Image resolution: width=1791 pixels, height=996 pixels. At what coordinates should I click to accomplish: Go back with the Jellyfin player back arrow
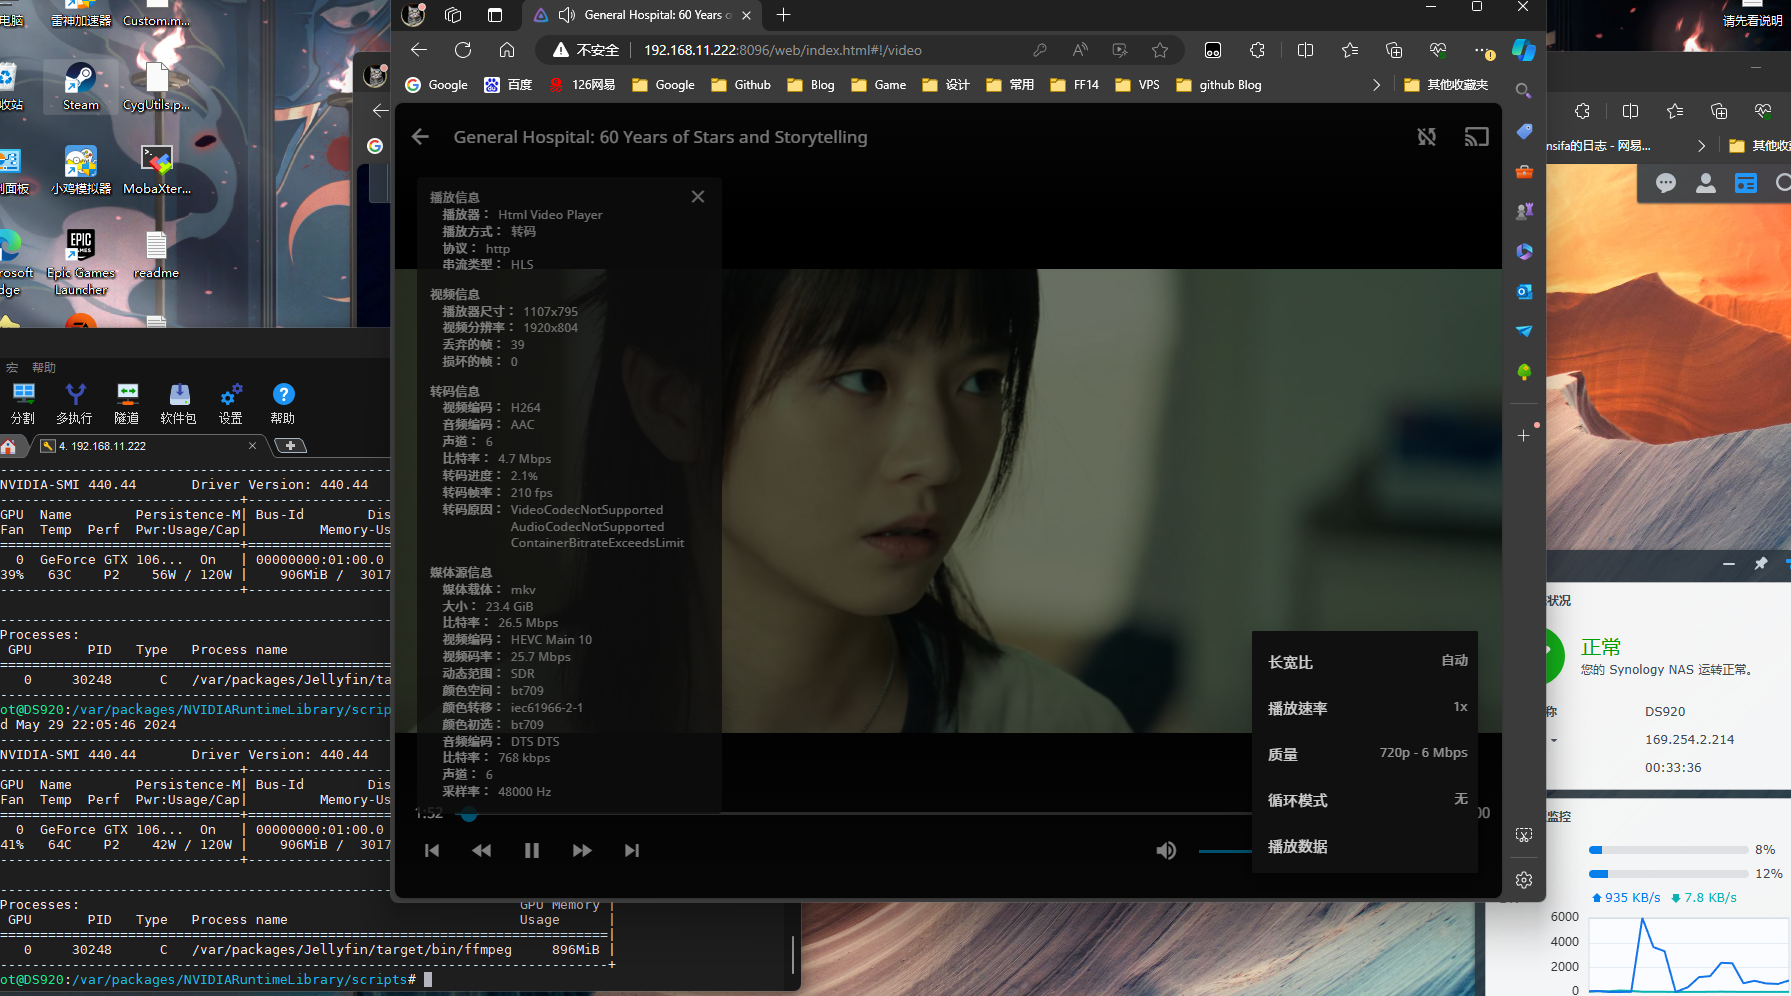pos(420,137)
